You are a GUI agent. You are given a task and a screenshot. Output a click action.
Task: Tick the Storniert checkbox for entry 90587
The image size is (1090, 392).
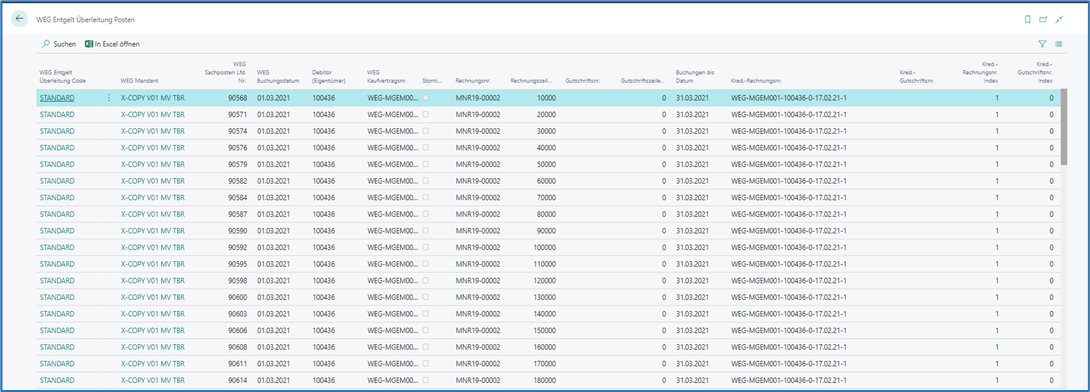pos(425,214)
